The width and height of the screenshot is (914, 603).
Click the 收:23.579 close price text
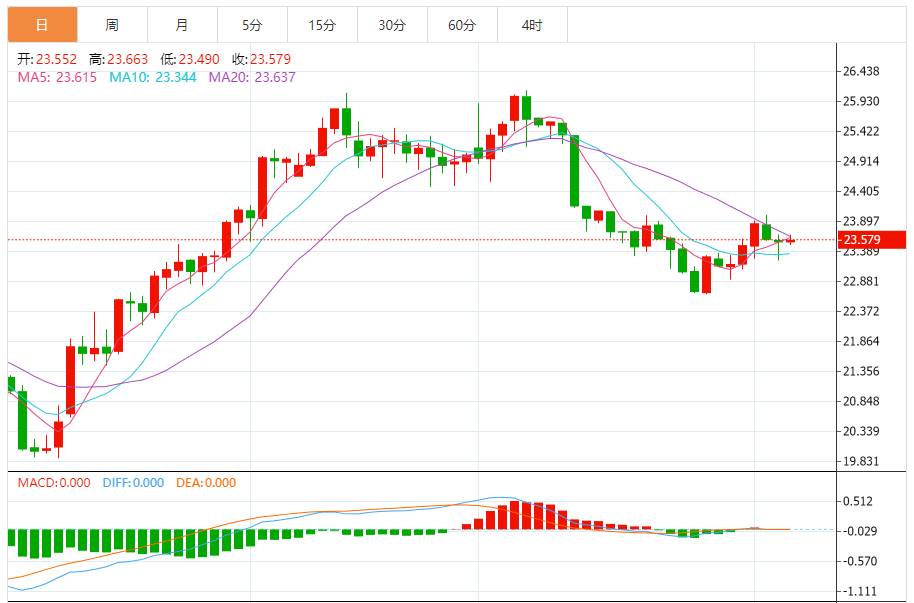261,59
